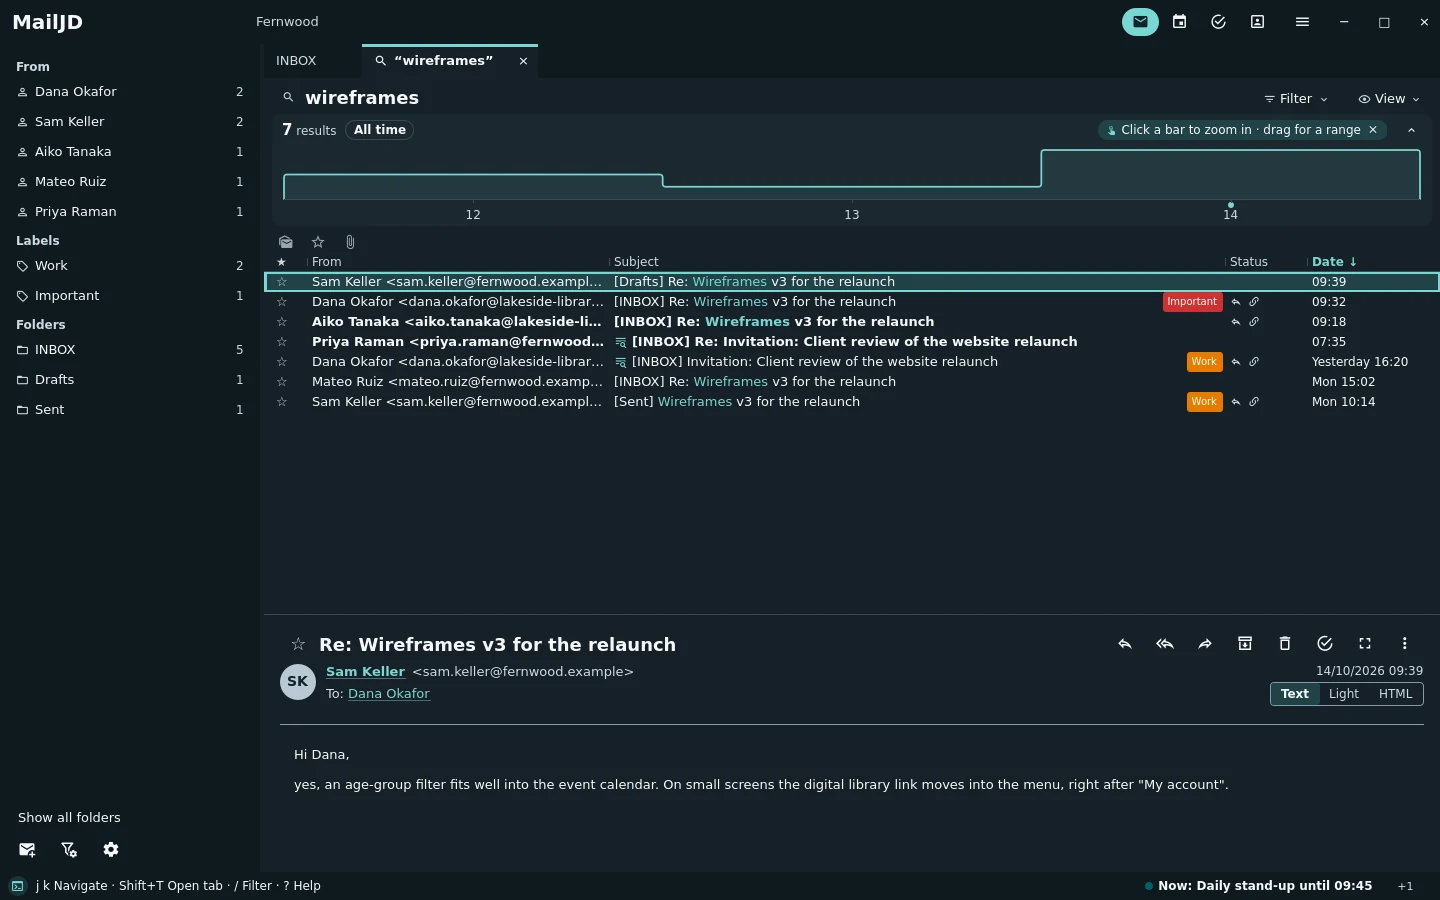The image size is (1440, 900).
Task: Switch message view to Light mode
Action: (1344, 694)
